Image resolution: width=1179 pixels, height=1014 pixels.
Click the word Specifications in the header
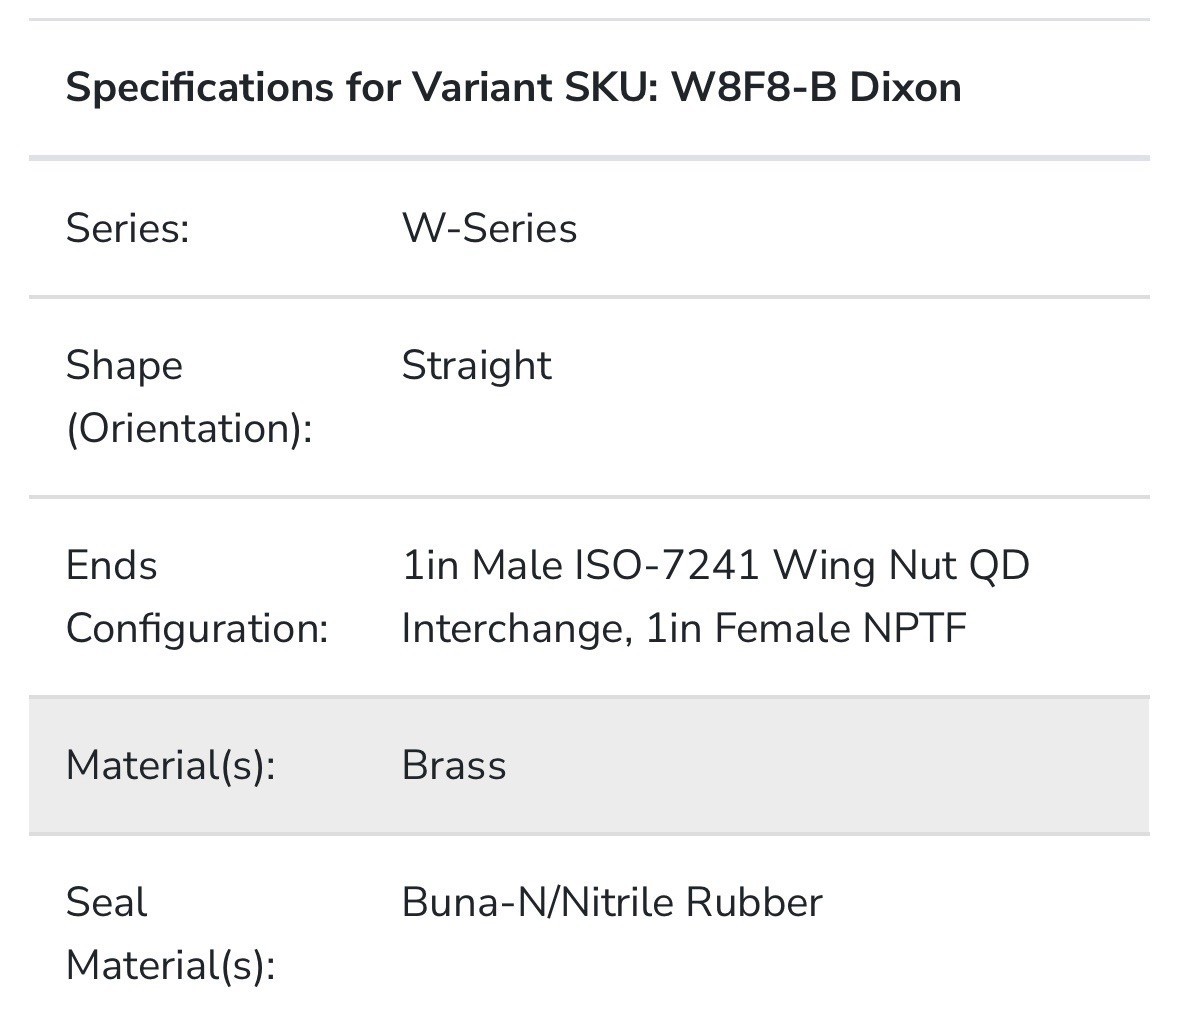199,87
